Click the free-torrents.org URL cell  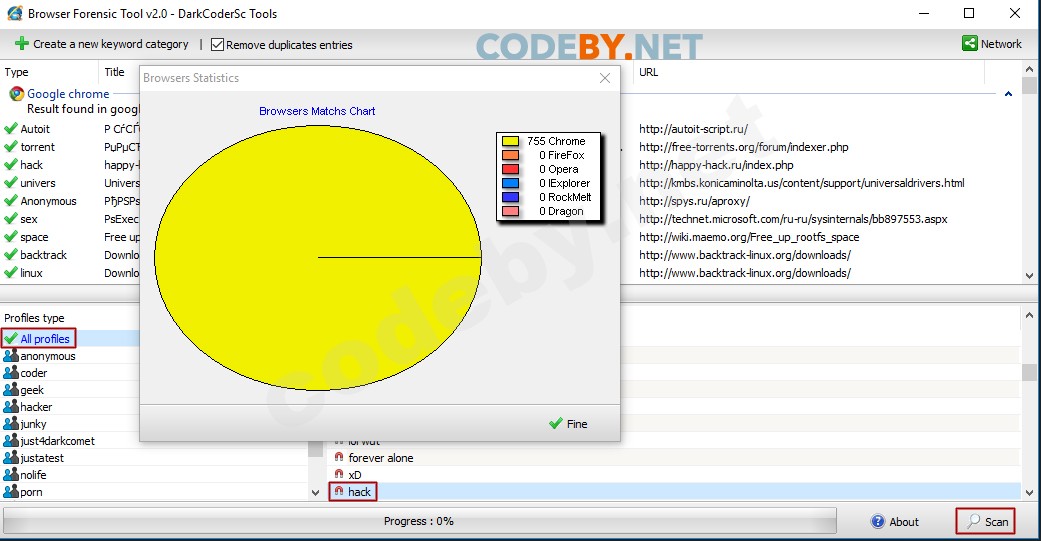744,147
